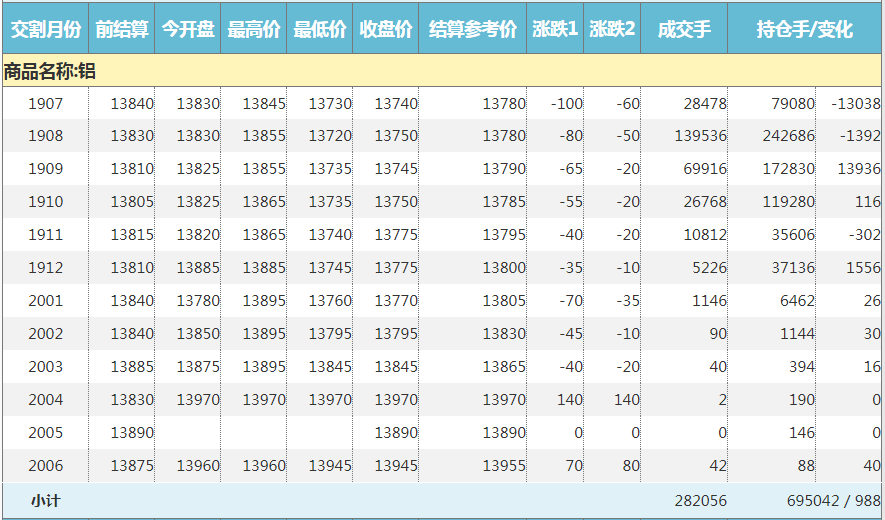Select the 1909 delivery month row

(45, 169)
